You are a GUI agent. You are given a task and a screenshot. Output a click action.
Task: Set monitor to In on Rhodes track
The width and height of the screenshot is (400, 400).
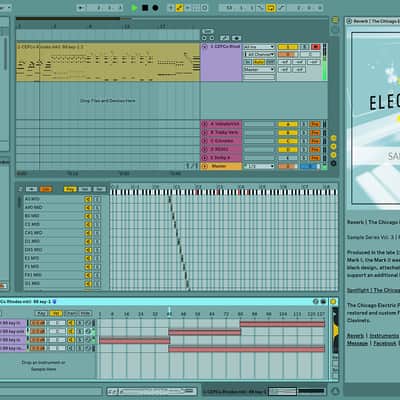tap(248, 62)
